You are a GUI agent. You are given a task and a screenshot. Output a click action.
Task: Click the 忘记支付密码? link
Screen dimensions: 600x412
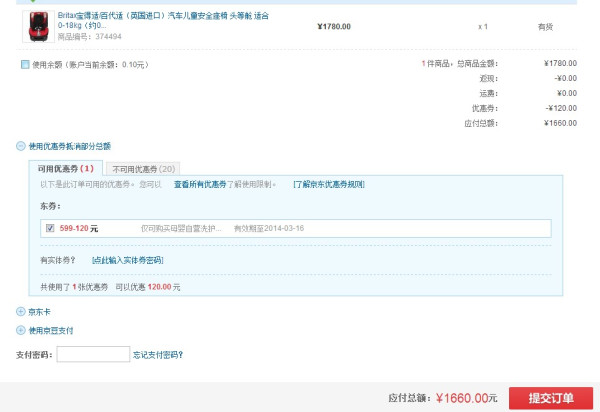click(158, 355)
